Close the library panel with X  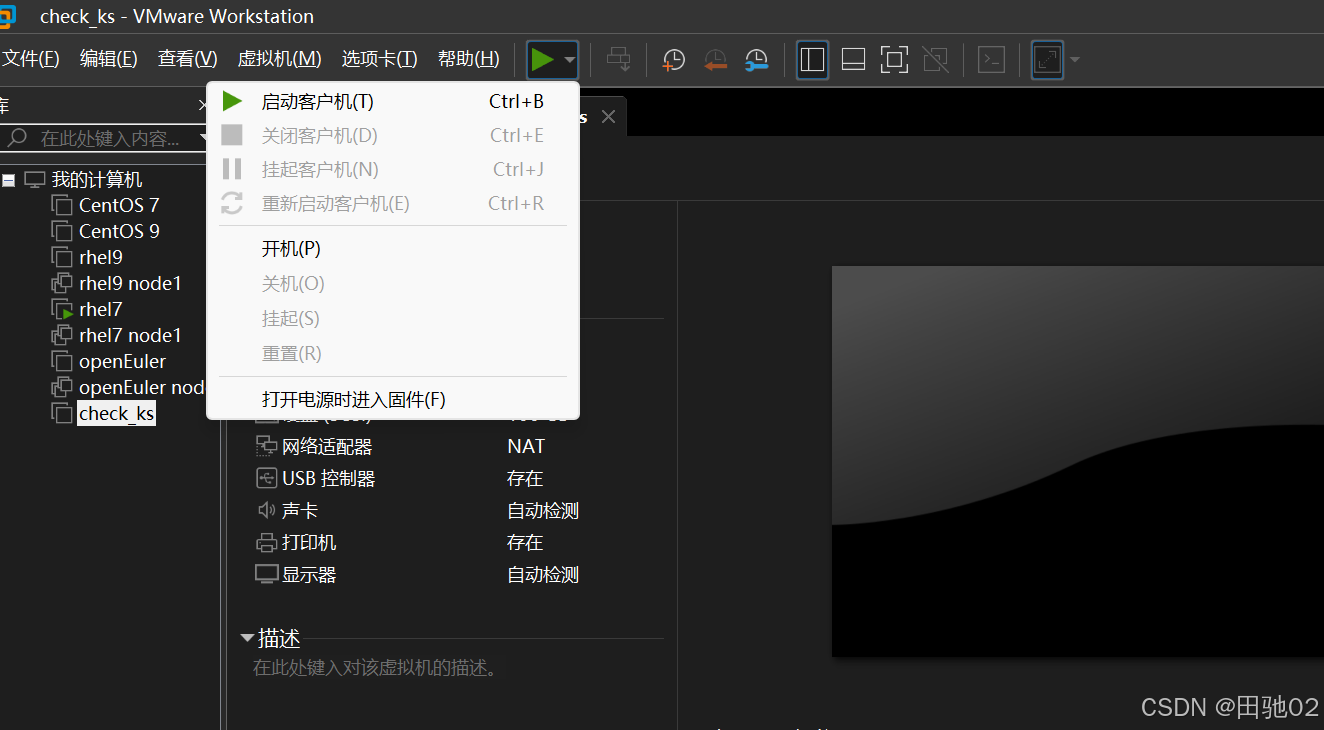coord(203,105)
